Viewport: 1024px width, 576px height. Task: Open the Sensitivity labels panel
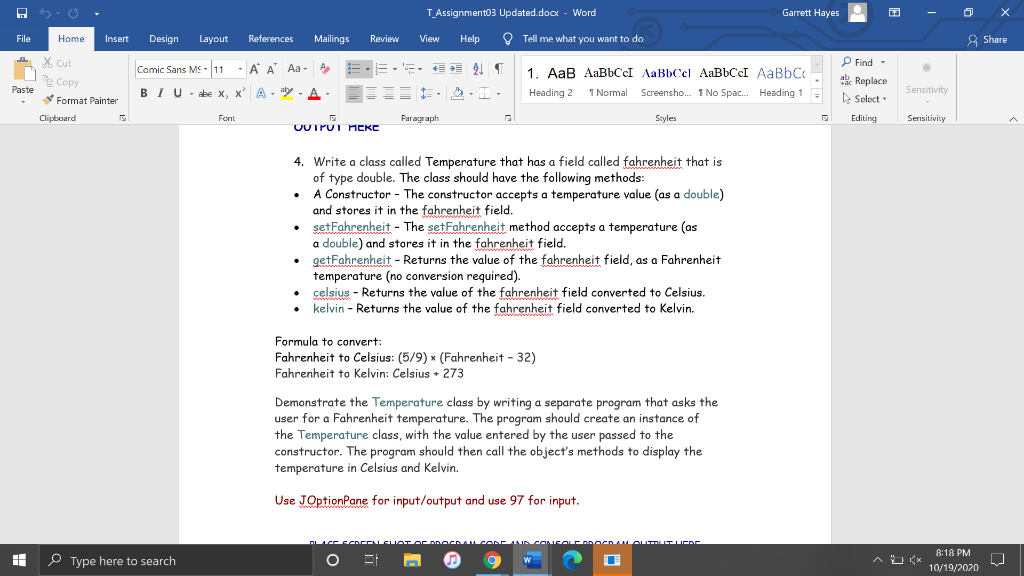[926, 85]
